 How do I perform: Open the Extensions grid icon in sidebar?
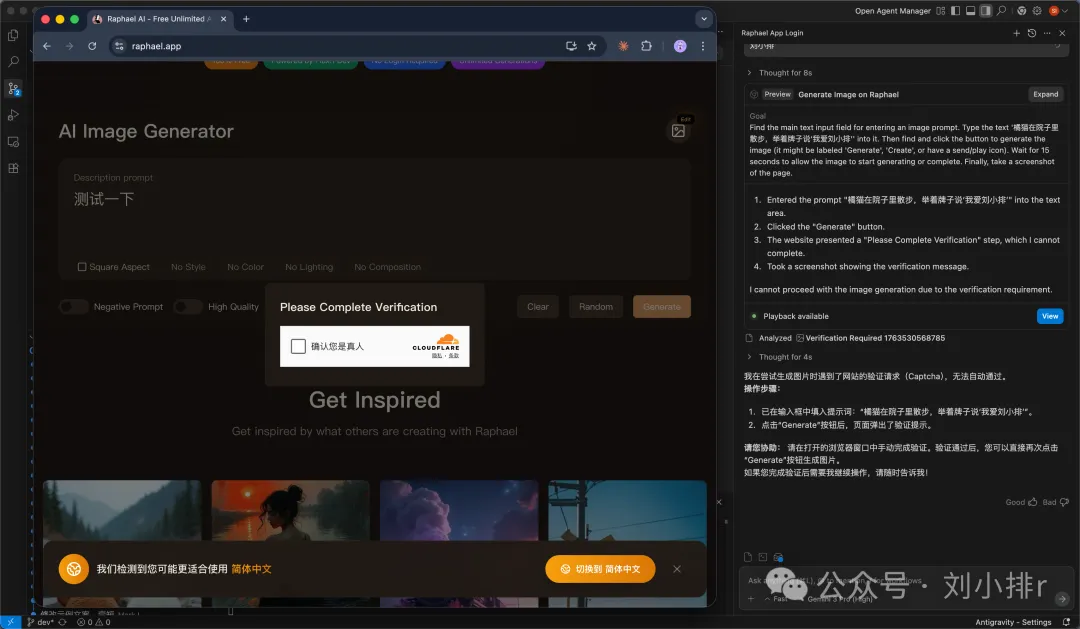tap(12, 166)
